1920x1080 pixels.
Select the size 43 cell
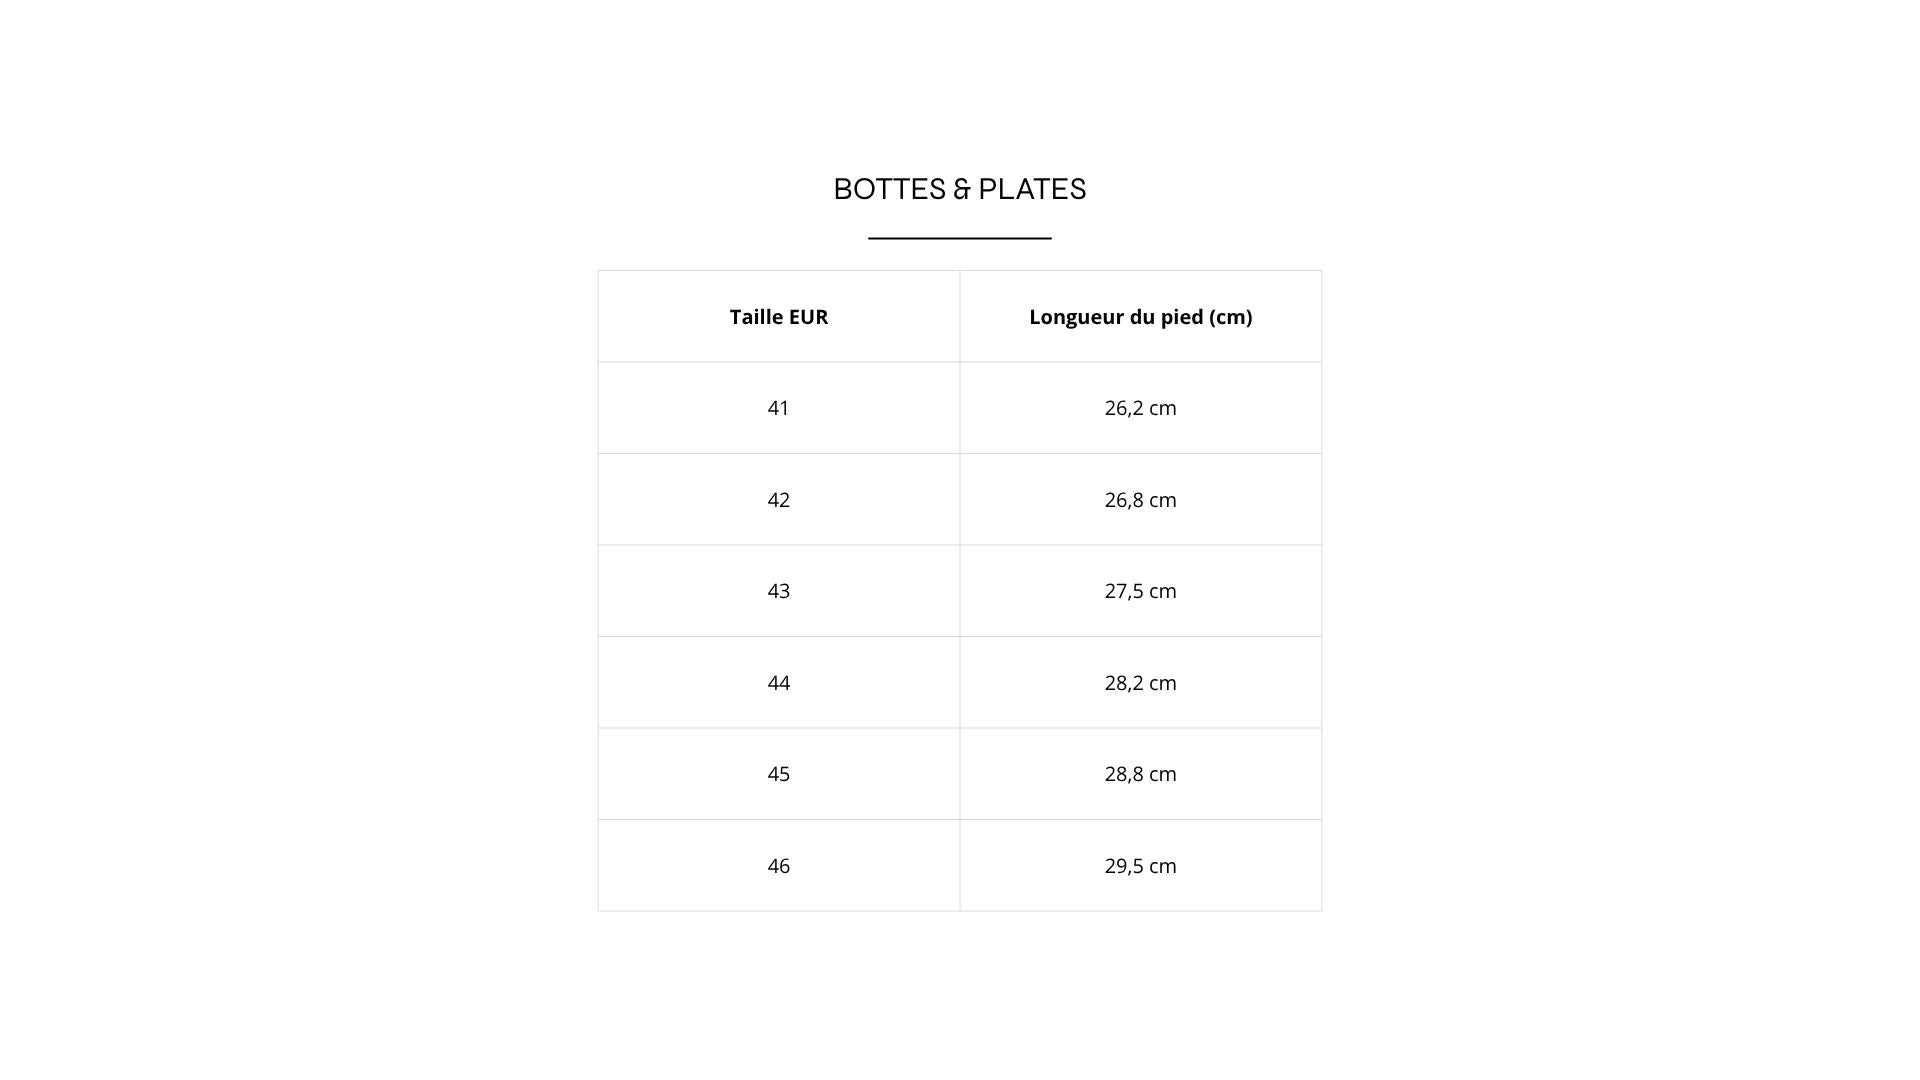pos(778,591)
